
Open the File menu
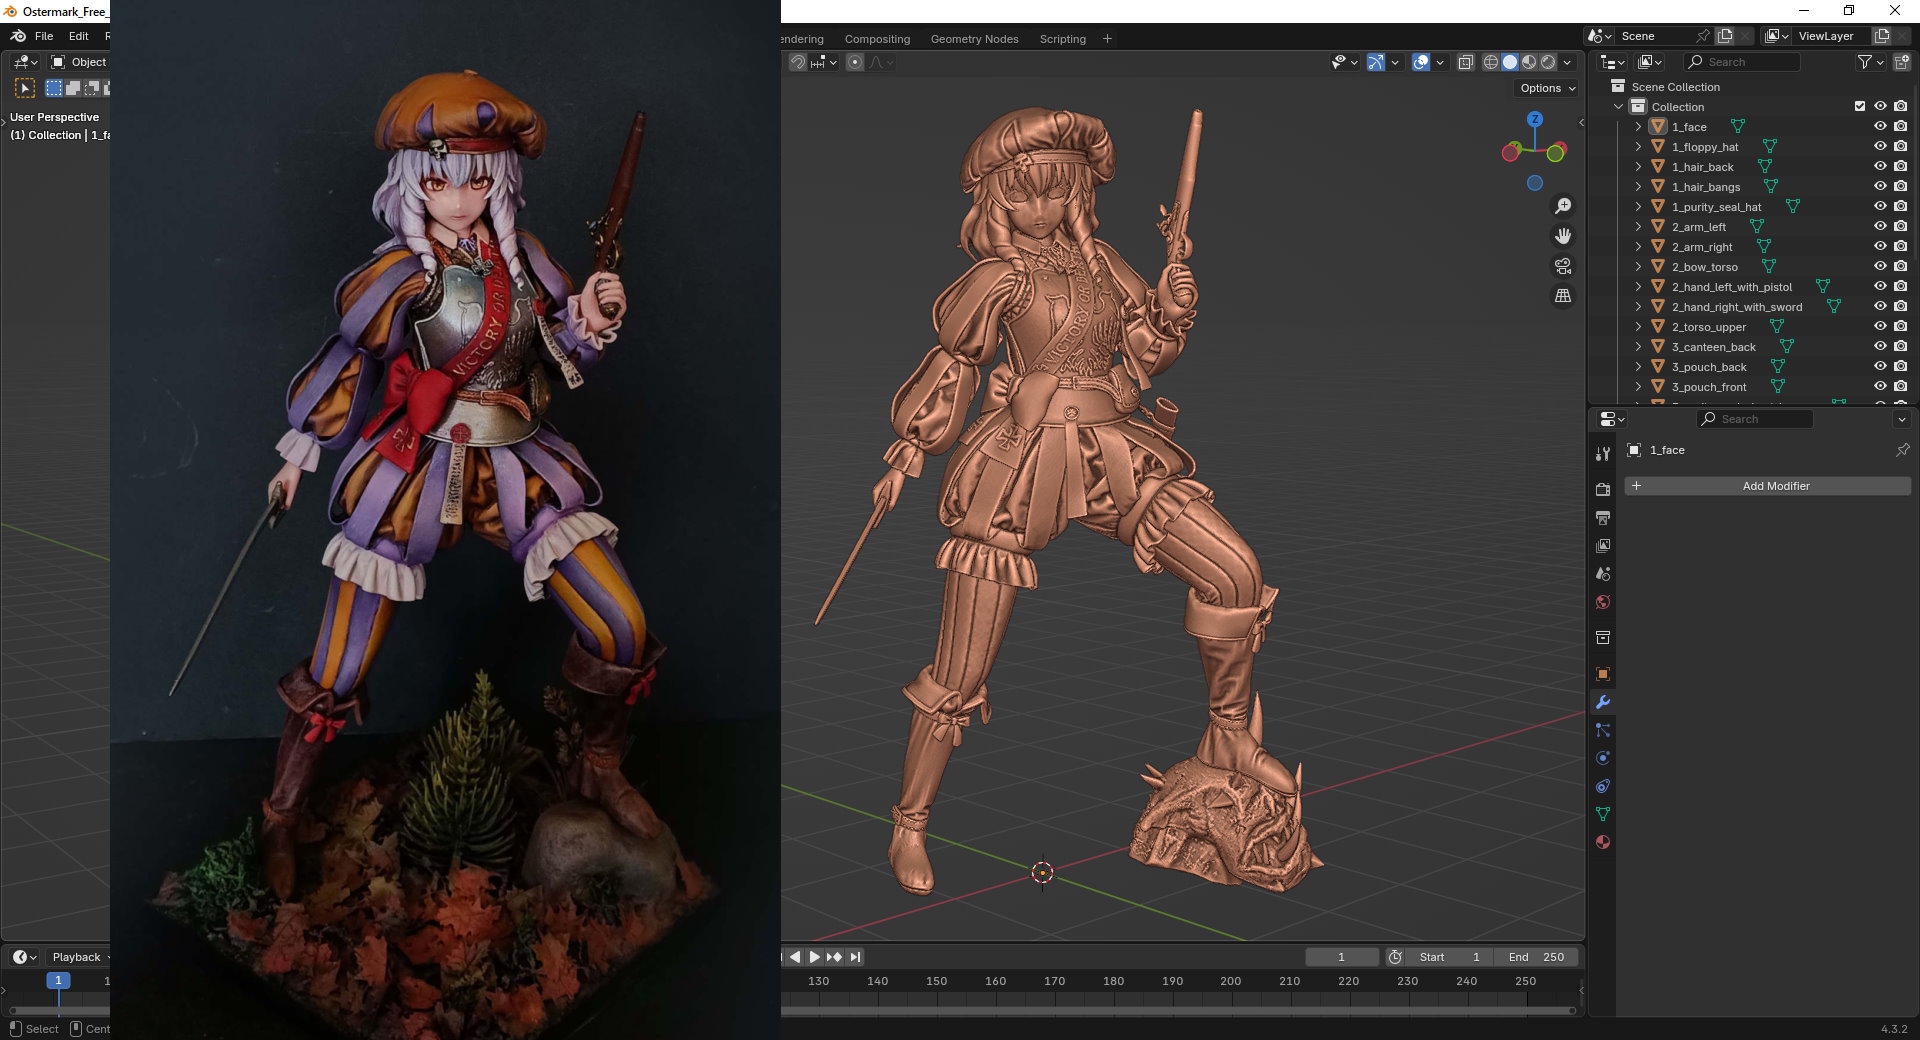[x=44, y=36]
